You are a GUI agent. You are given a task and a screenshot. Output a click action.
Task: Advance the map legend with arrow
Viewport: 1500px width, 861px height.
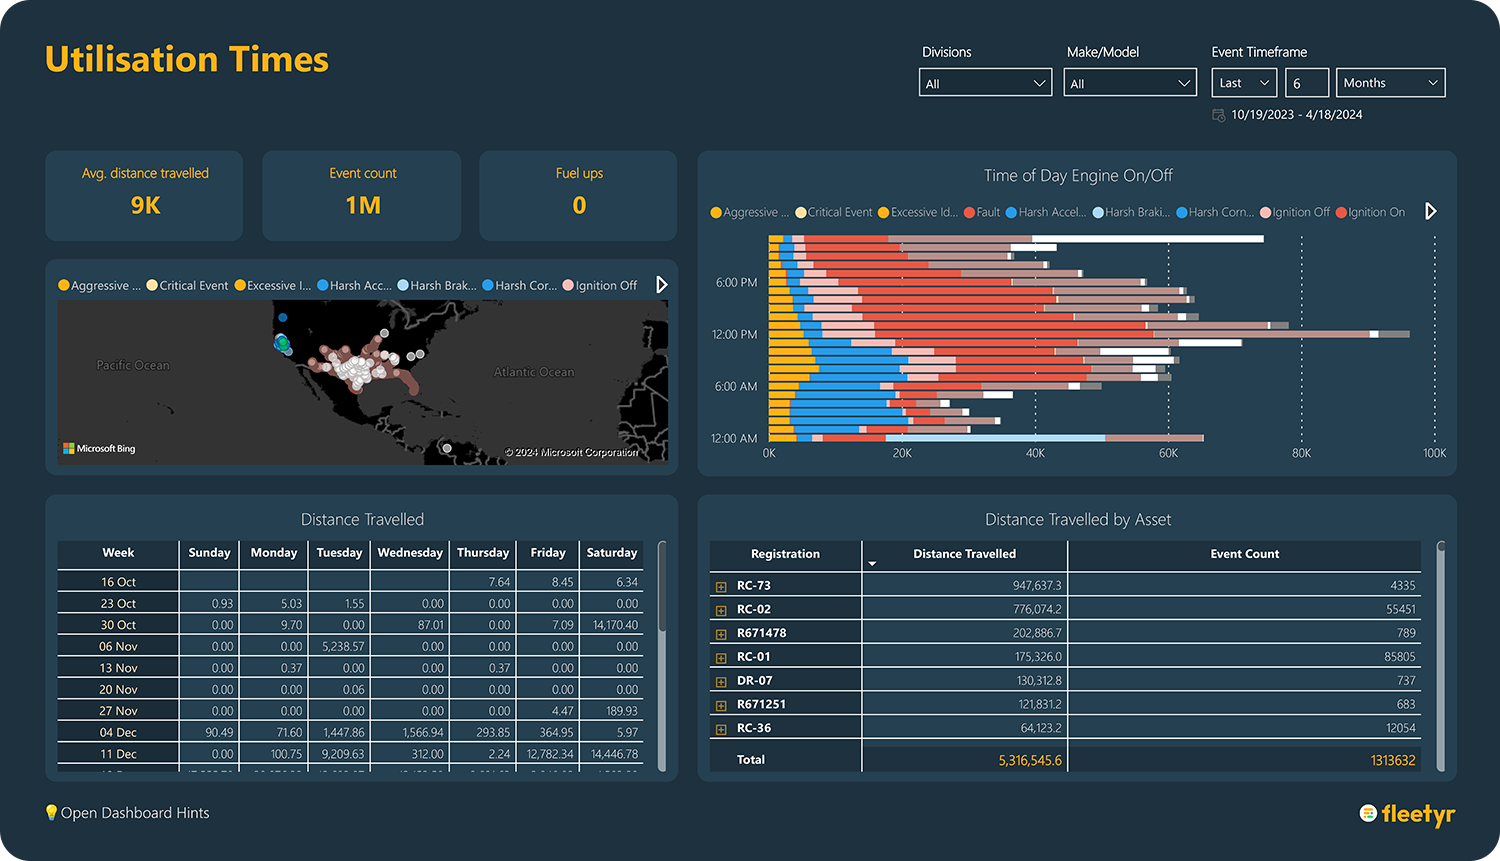[x=661, y=285]
